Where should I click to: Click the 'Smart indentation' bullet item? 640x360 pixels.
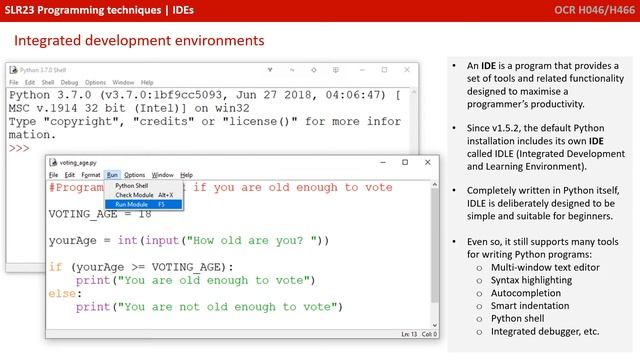530,306
